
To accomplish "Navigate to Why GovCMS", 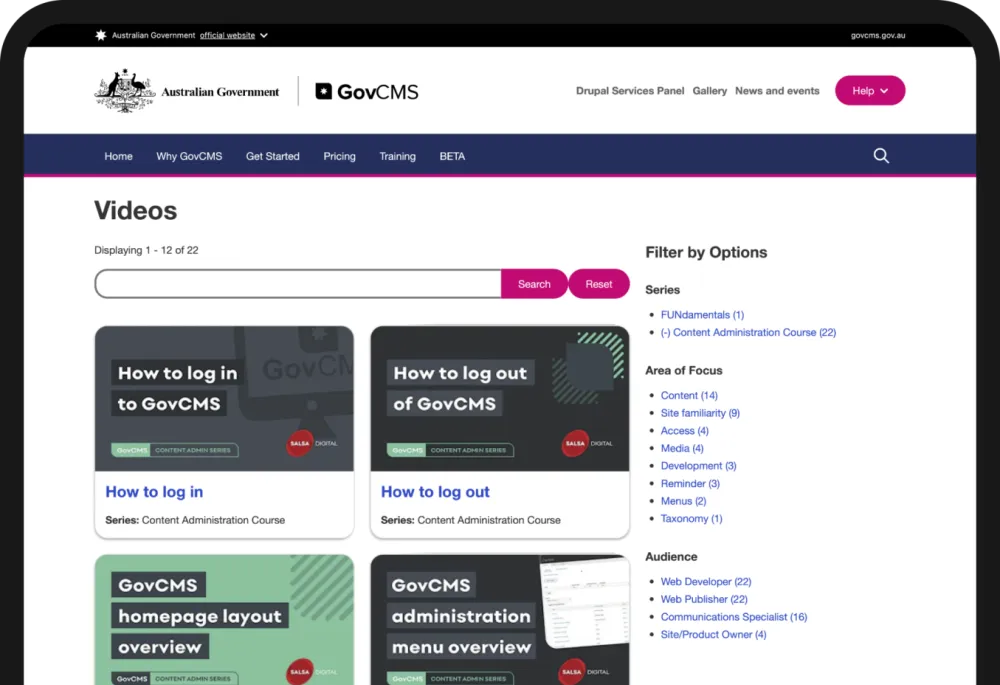I will [189, 156].
